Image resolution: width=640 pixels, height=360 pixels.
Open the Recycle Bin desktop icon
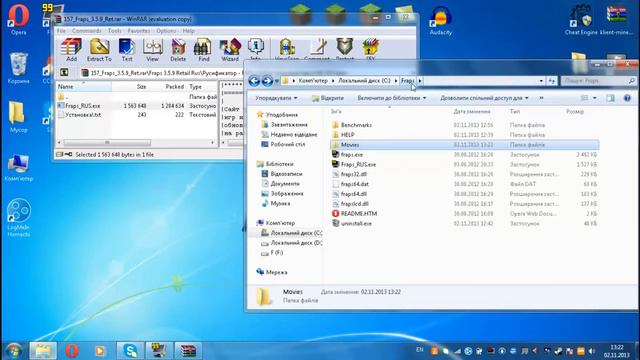pos(18,68)
